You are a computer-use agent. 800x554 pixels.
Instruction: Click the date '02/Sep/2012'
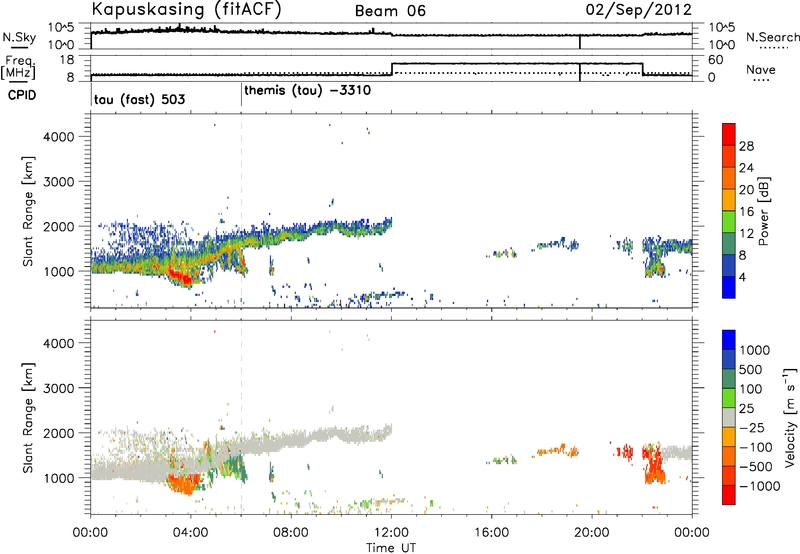pyautogui.click(x=639, y=10)
